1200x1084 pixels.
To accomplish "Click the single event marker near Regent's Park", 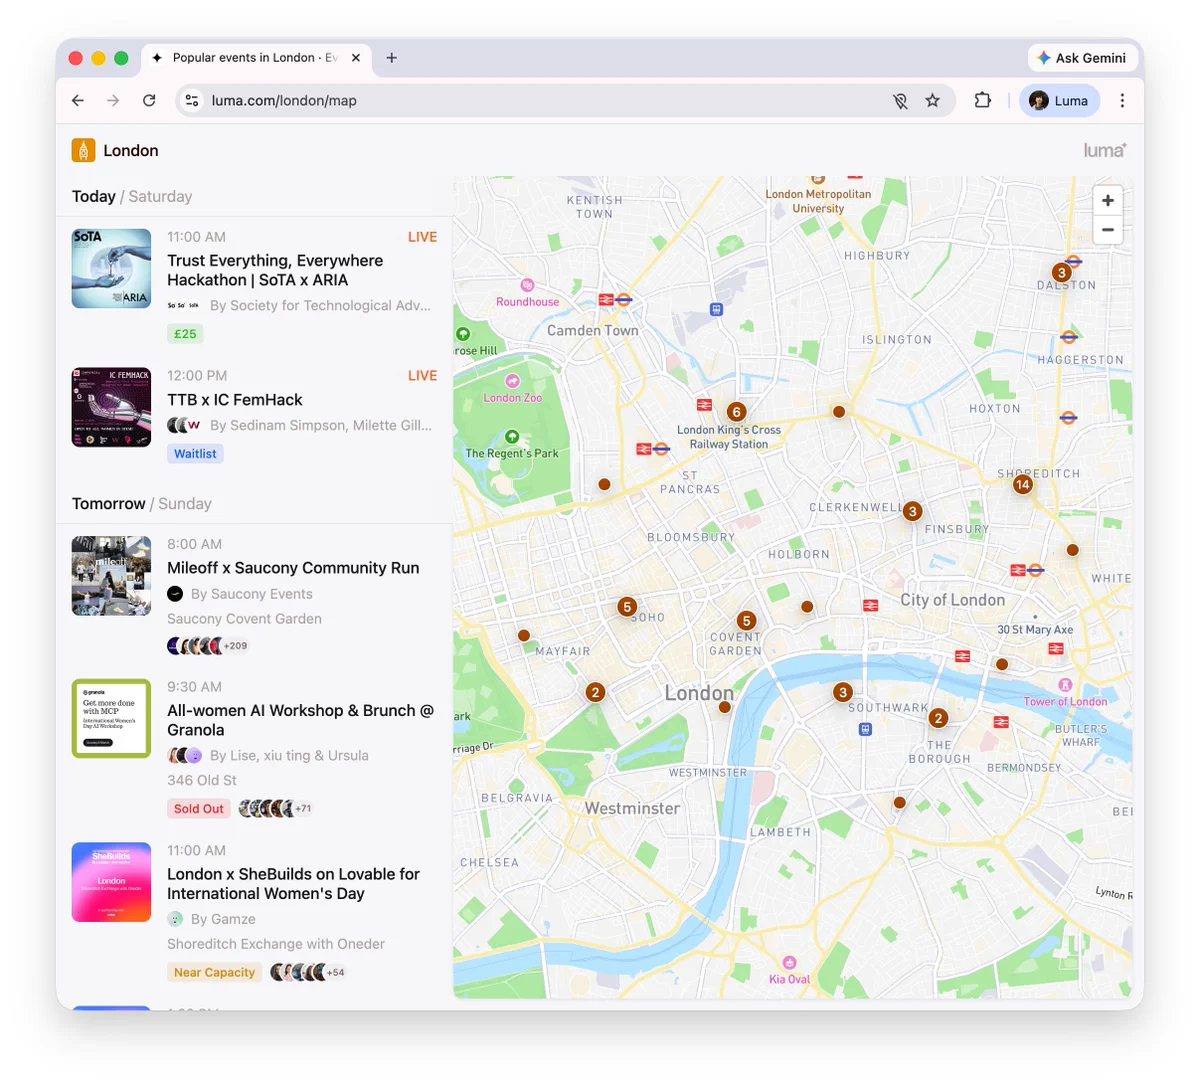I will (604, 484).
